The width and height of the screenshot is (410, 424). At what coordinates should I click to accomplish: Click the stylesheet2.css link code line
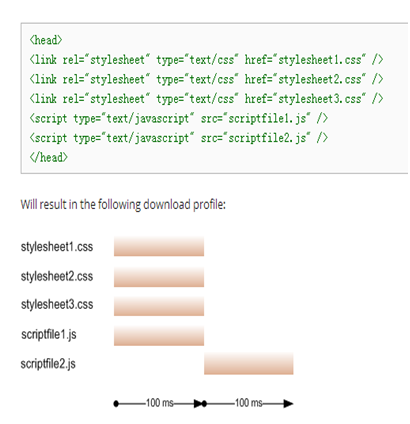[x=206, y=79]
